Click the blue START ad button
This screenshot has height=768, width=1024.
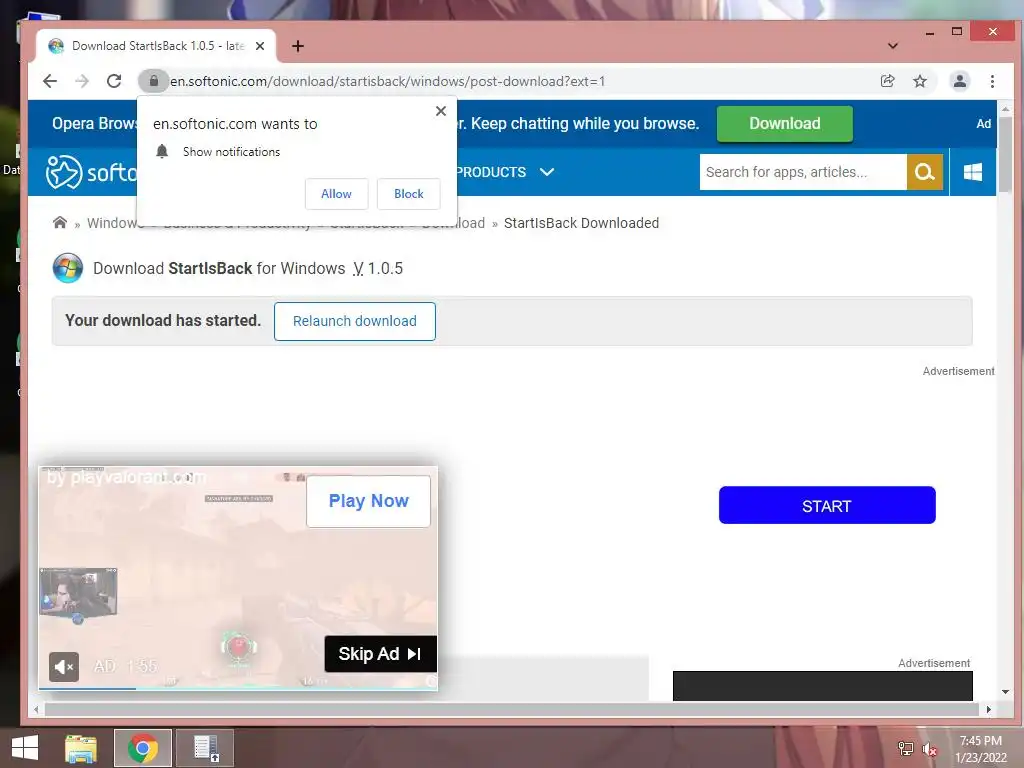(x=827, y=505)
